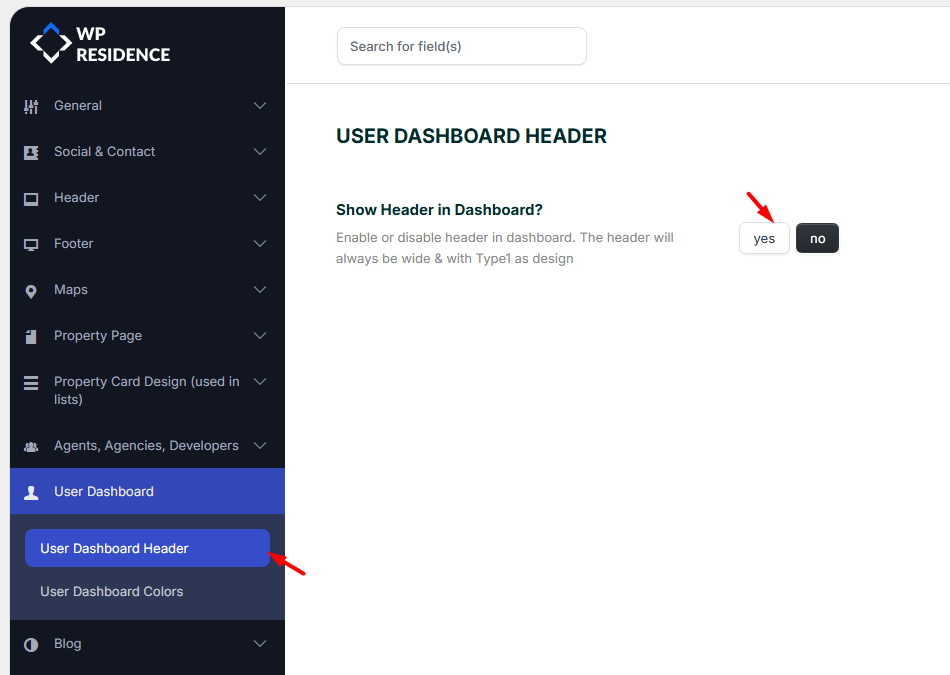
Task: Expand Property Card Design chevron
Action: coord(260,382)
